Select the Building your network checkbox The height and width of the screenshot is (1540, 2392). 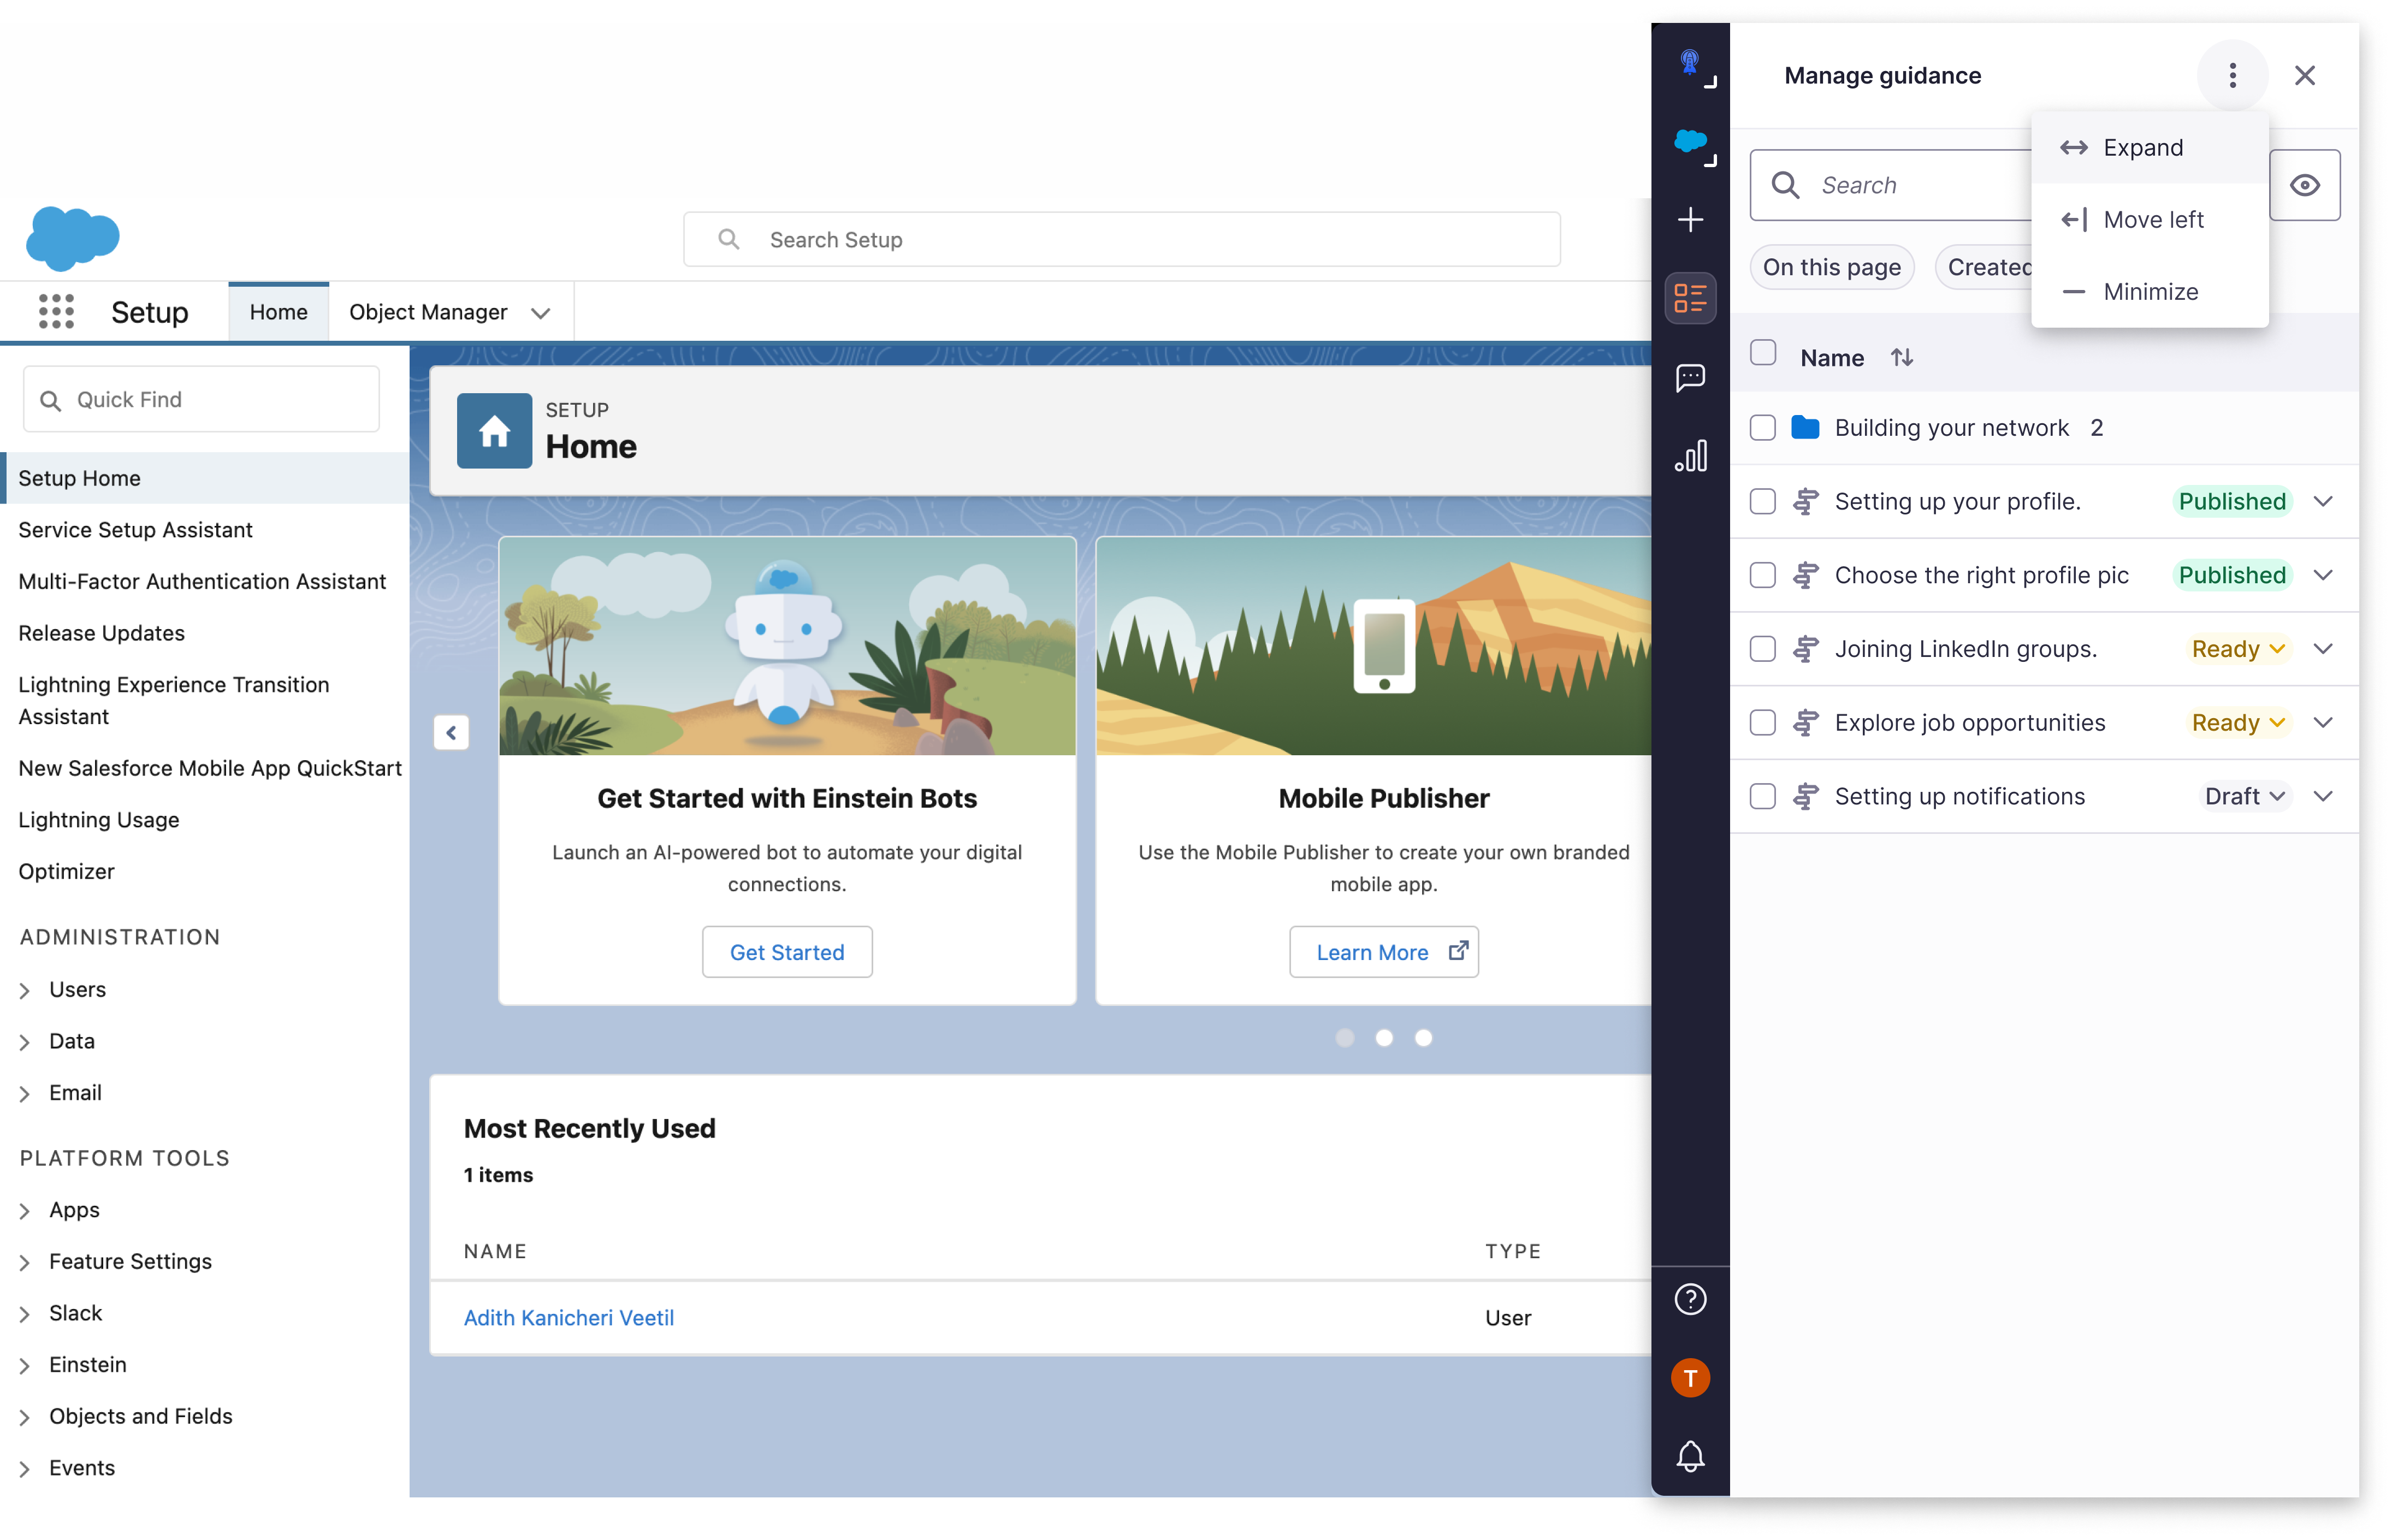(x=1763, y=428)
